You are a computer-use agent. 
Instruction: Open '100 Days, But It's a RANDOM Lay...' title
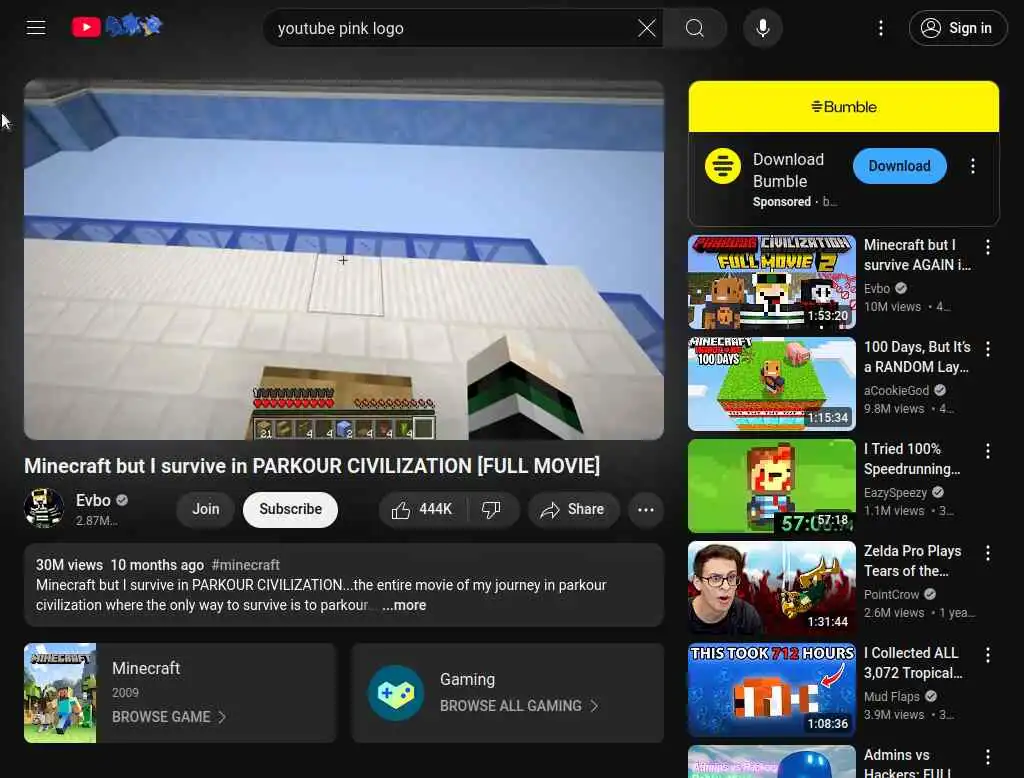[x=917, y=357]
